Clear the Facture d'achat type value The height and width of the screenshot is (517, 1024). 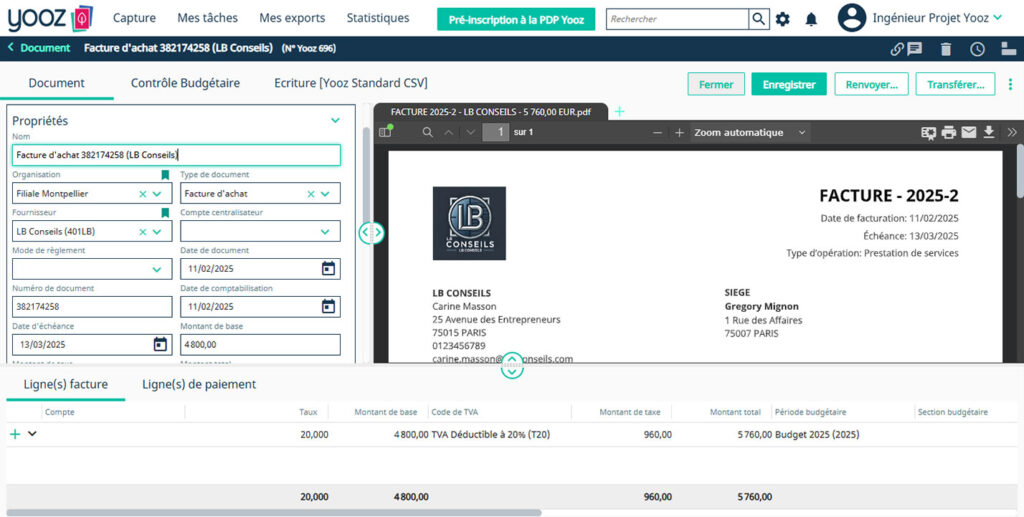pos(311,194)
